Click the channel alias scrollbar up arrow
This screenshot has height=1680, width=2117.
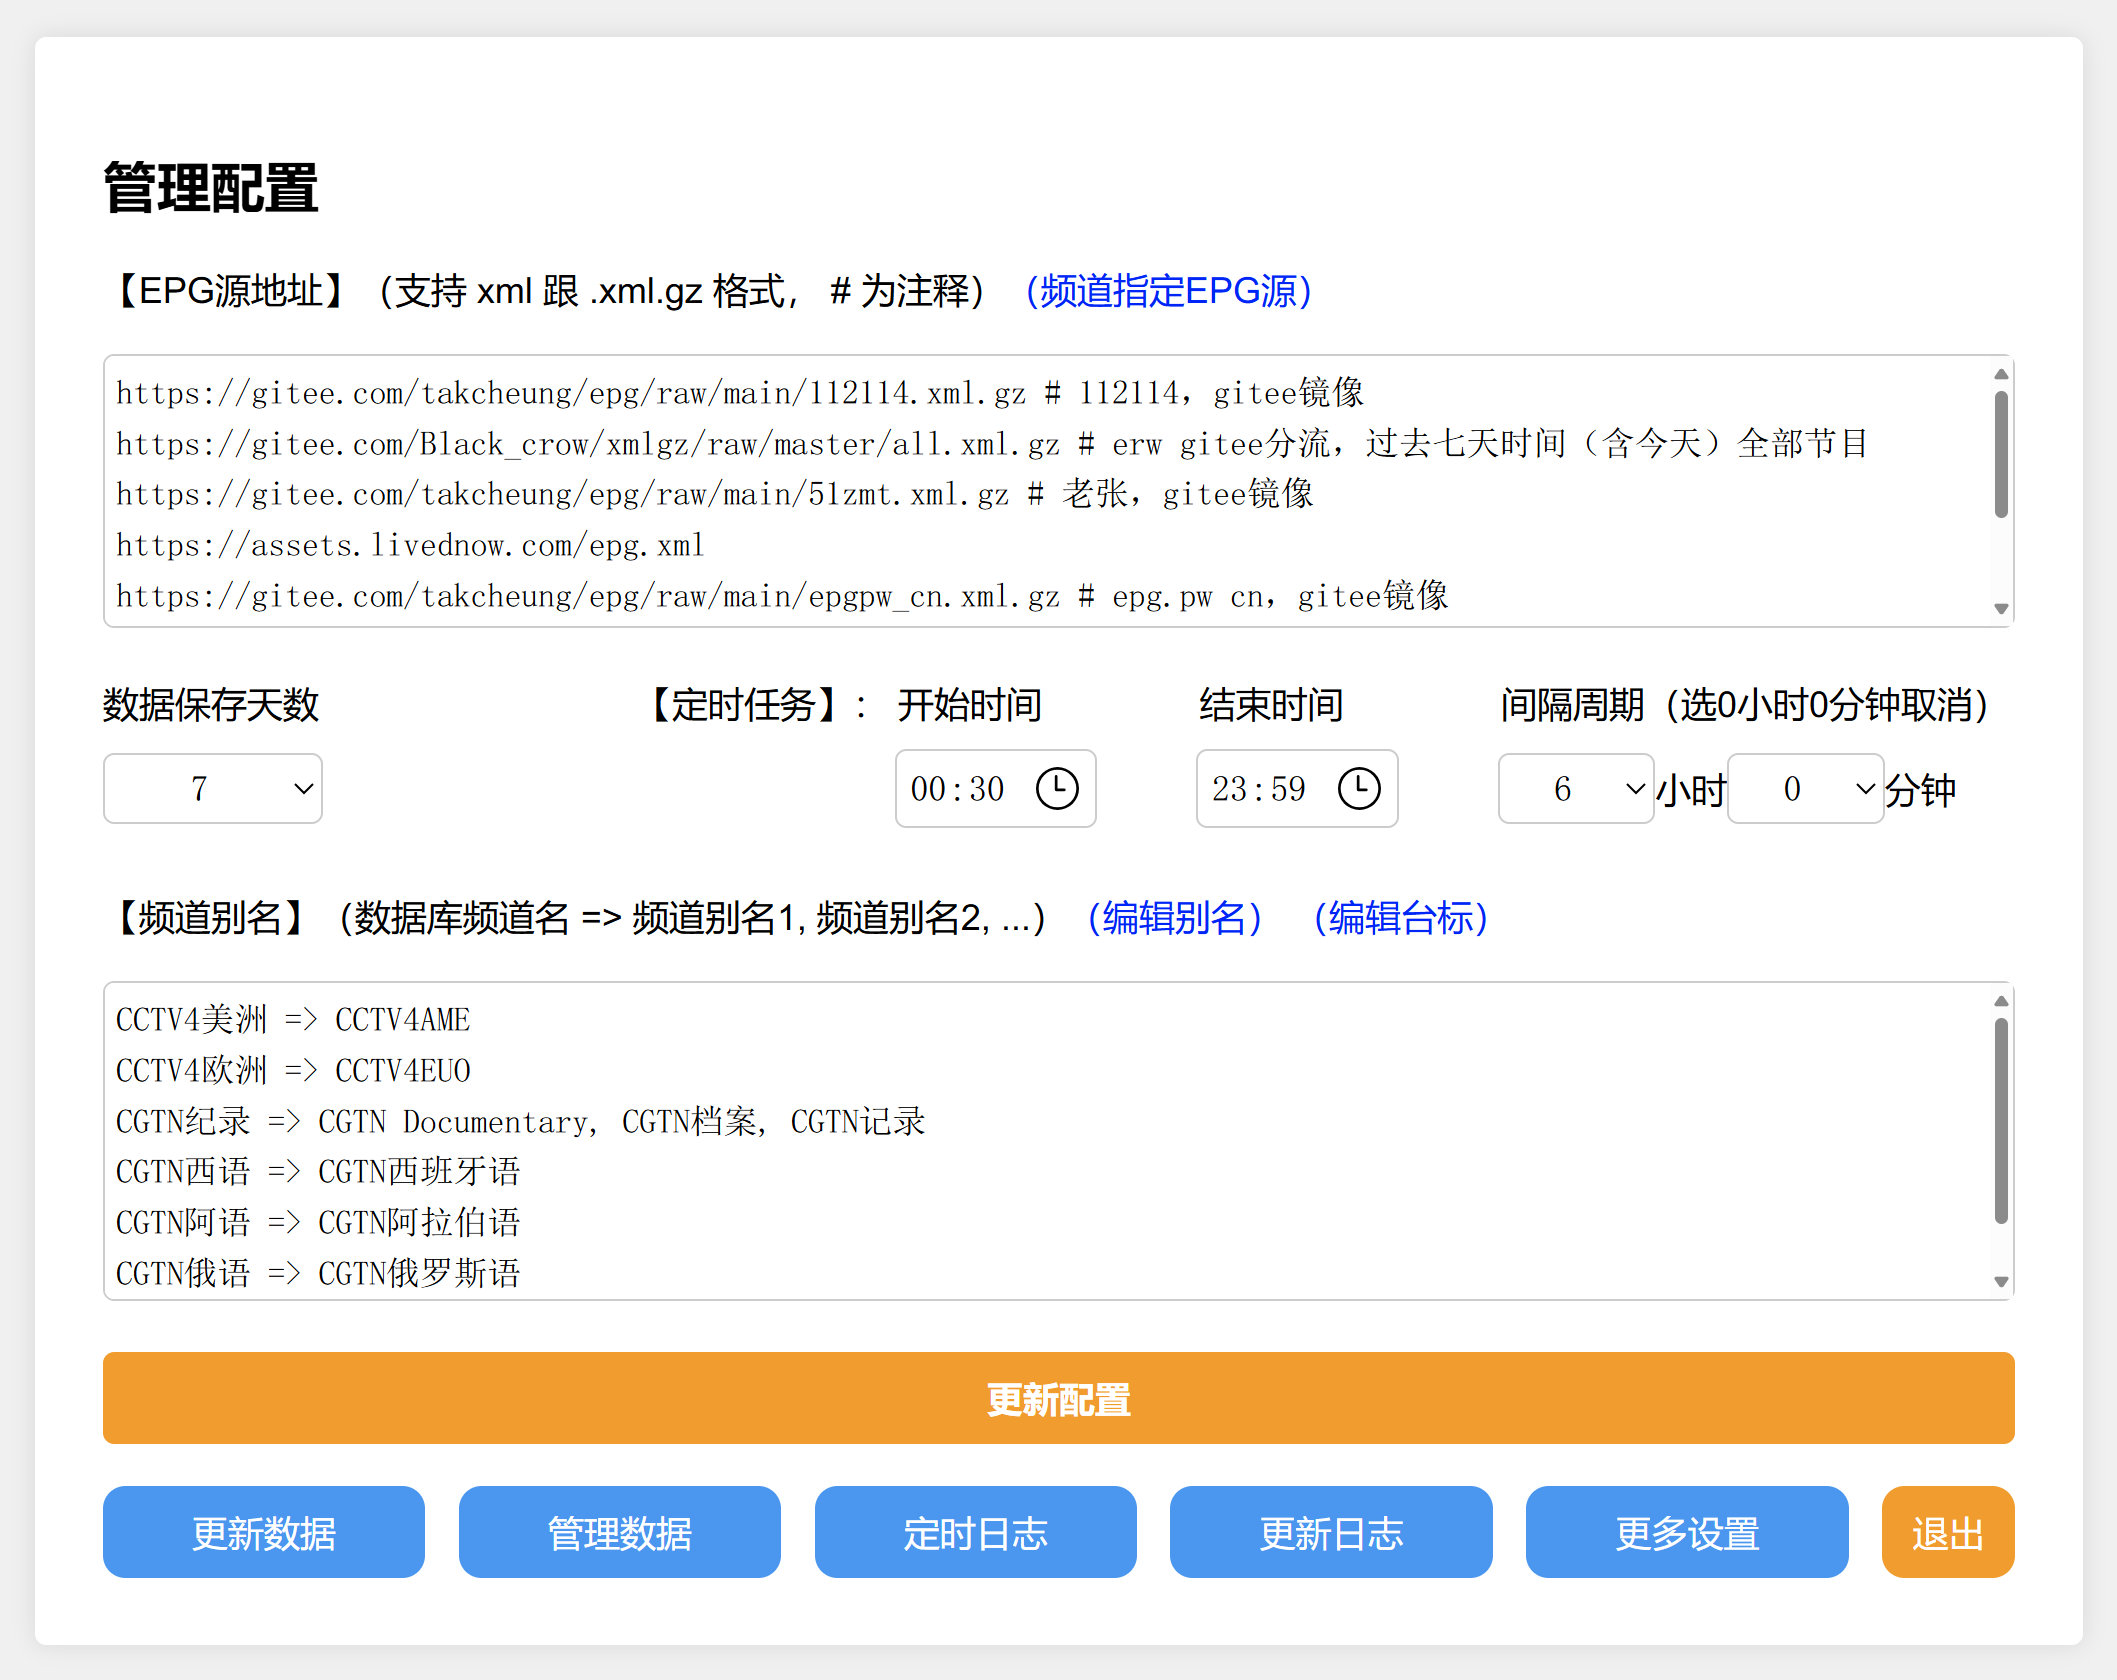[2001, 1001]
